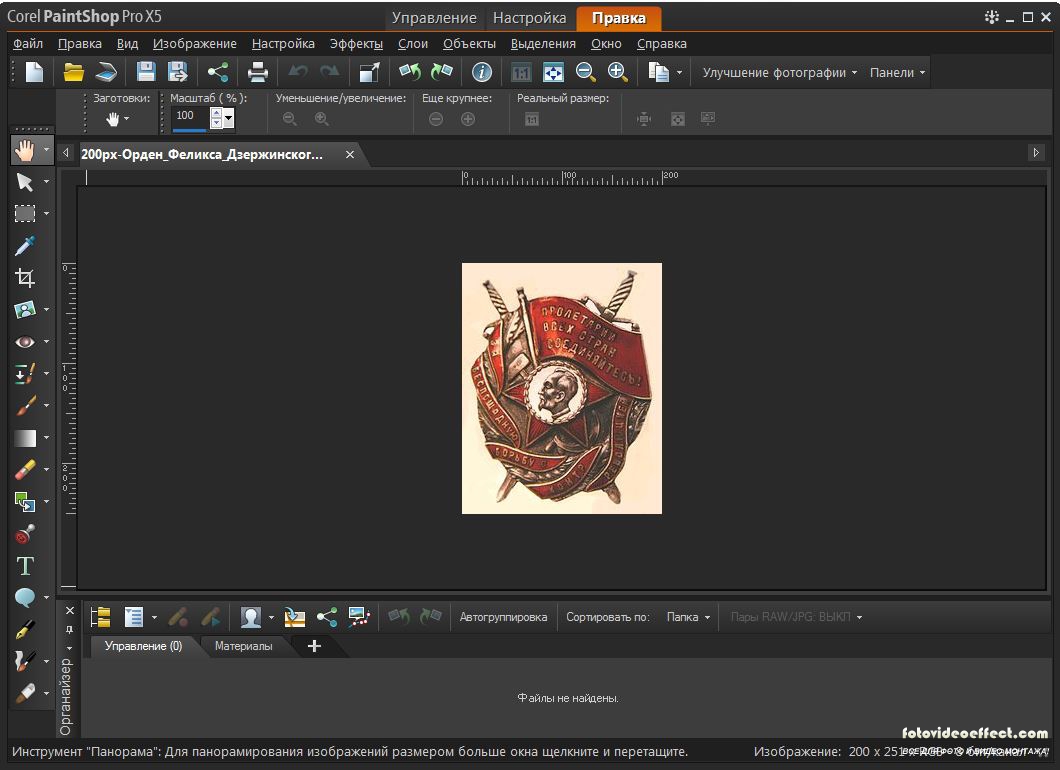This screenshot has height=770, width=1060.
Task: Click the green share icon in the main toolbar
Action: pos(218,72)
